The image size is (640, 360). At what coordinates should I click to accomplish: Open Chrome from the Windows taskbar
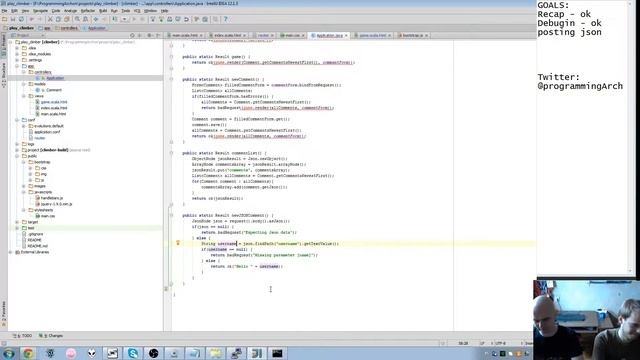pos(28,353)
